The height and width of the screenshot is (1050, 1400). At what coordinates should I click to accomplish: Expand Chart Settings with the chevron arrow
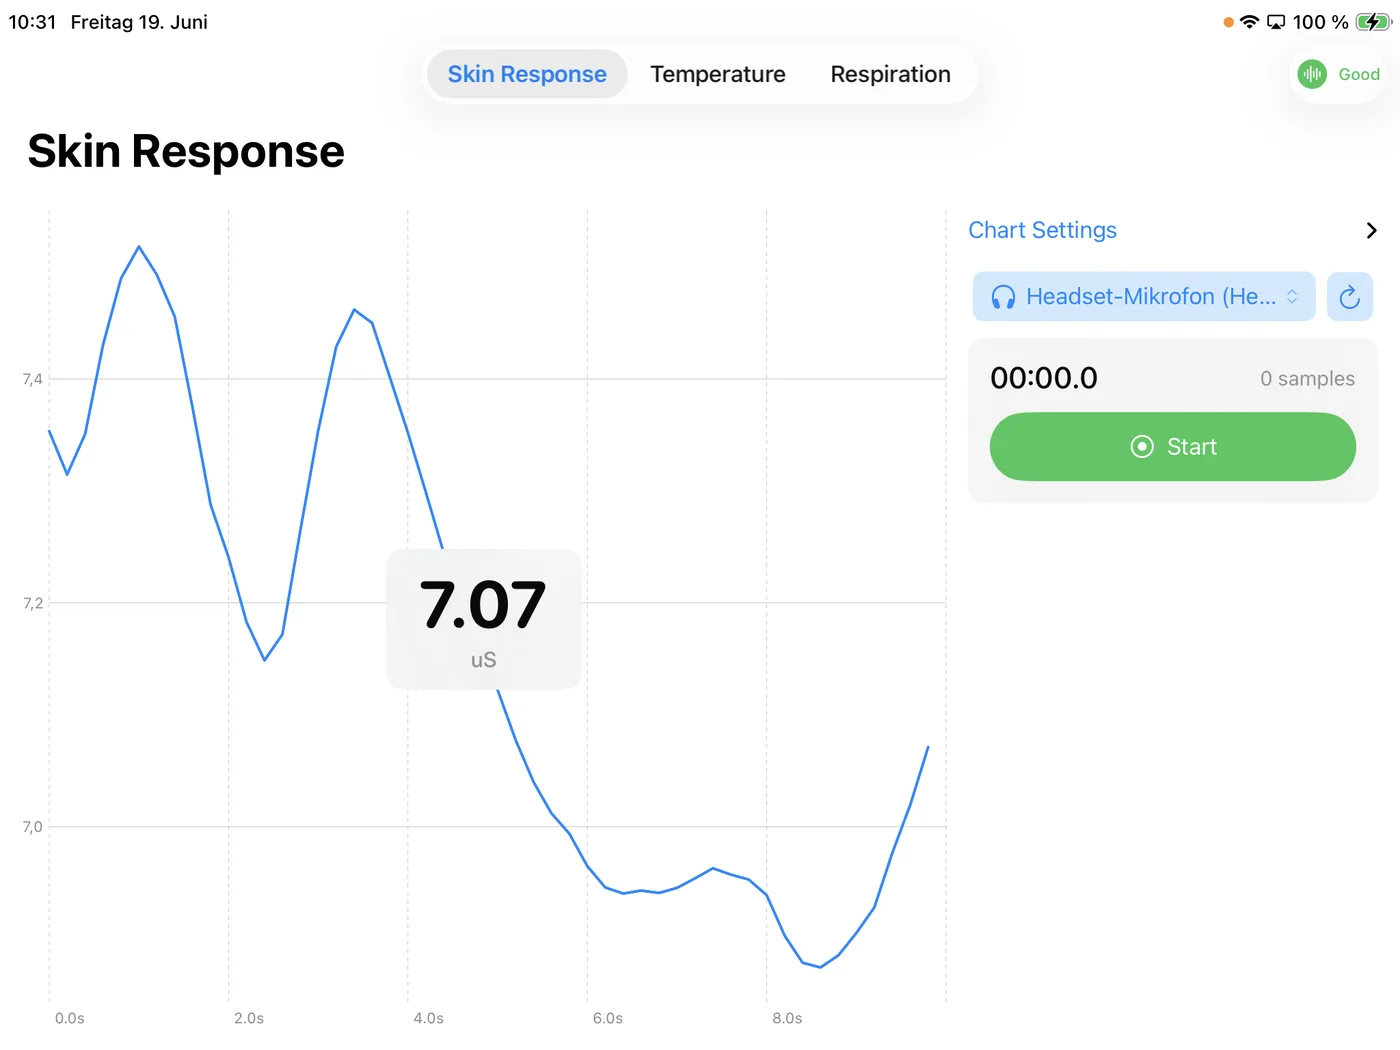(1371, 230)
